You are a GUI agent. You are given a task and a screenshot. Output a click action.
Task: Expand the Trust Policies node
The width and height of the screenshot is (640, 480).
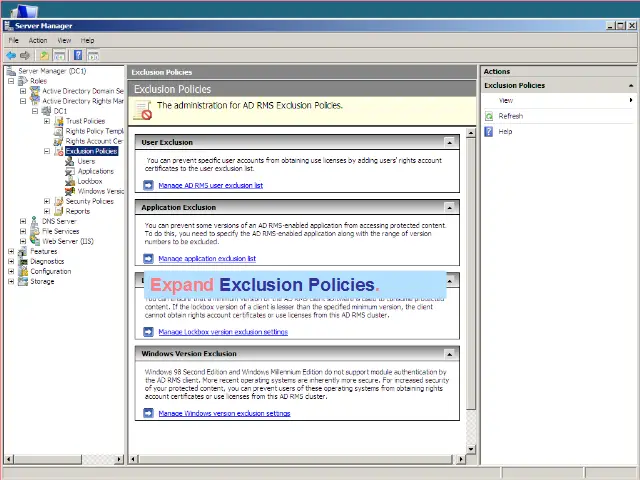tap(47, 121)
